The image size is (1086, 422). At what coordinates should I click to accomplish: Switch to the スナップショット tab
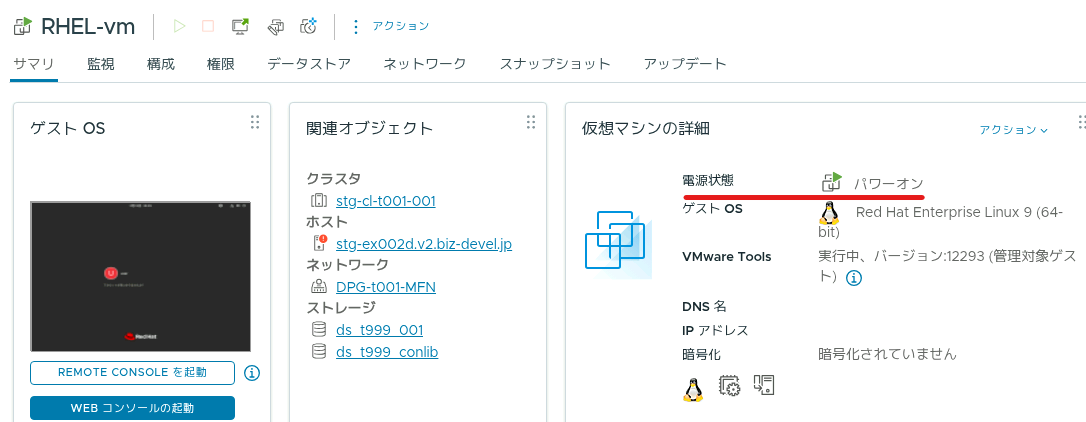(555, 64)
